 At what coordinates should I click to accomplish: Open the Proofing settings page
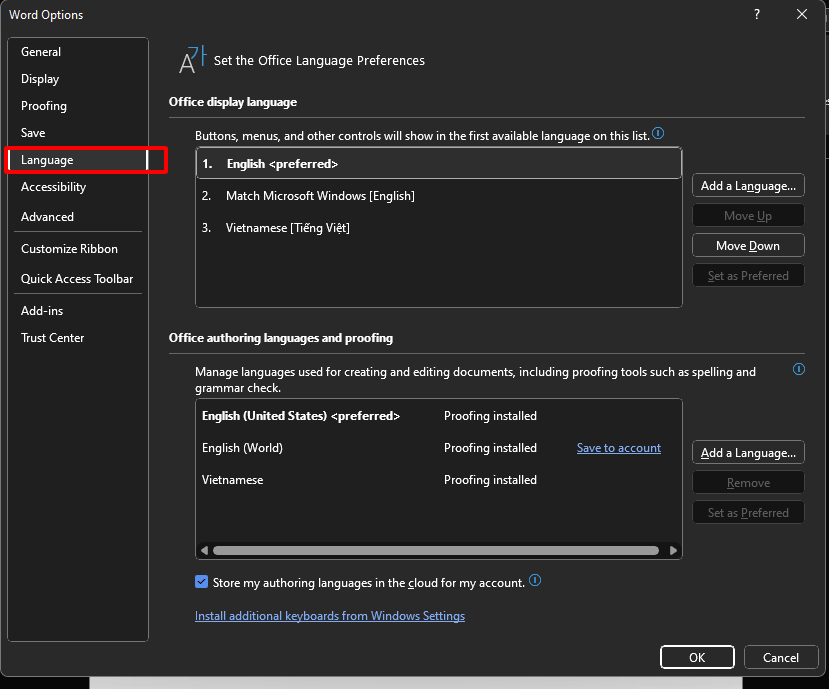(x=43, y=105)
